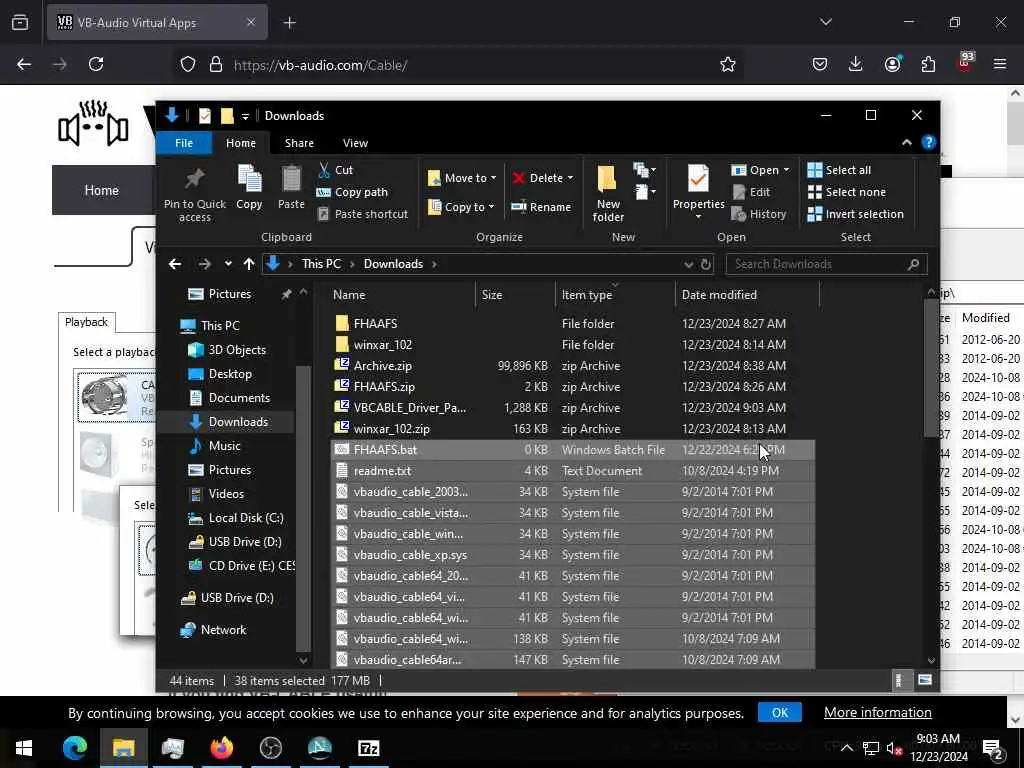This screenshot has height=768, width=1024.
Task: Click the Paste ribbon icon
Action: 291,188
